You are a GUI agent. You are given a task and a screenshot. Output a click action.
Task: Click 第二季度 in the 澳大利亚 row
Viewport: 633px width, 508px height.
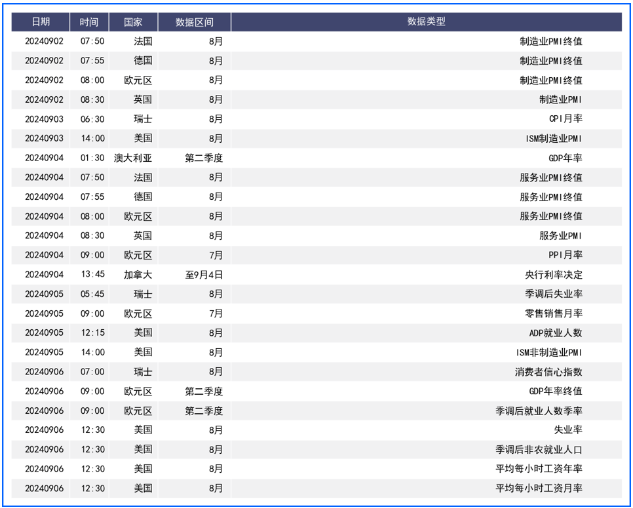point(204,158)
